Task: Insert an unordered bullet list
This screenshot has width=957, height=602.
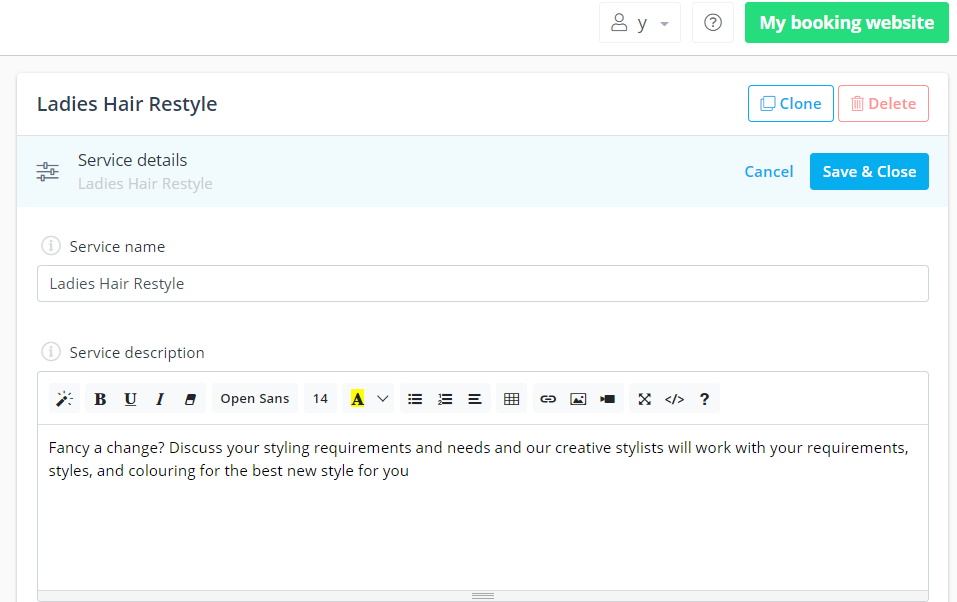Action: tap(415, 399)
